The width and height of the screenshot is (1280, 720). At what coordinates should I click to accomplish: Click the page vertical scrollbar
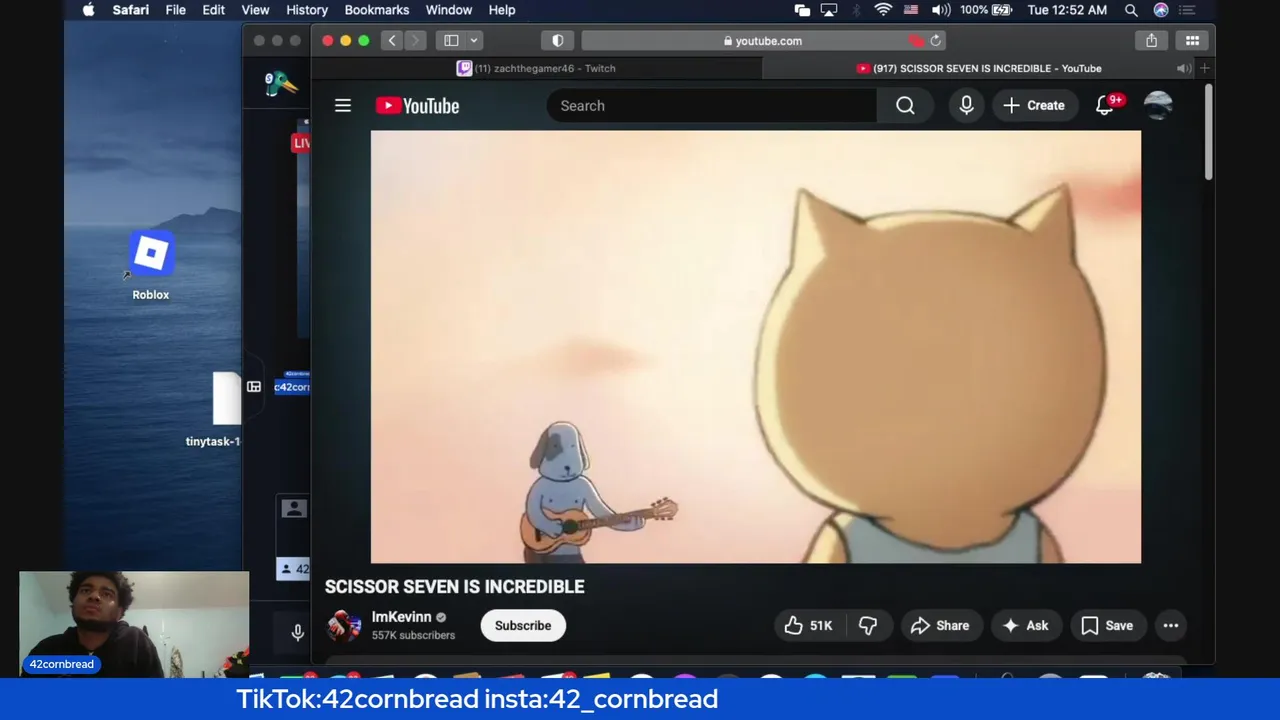click(1208, 134)
